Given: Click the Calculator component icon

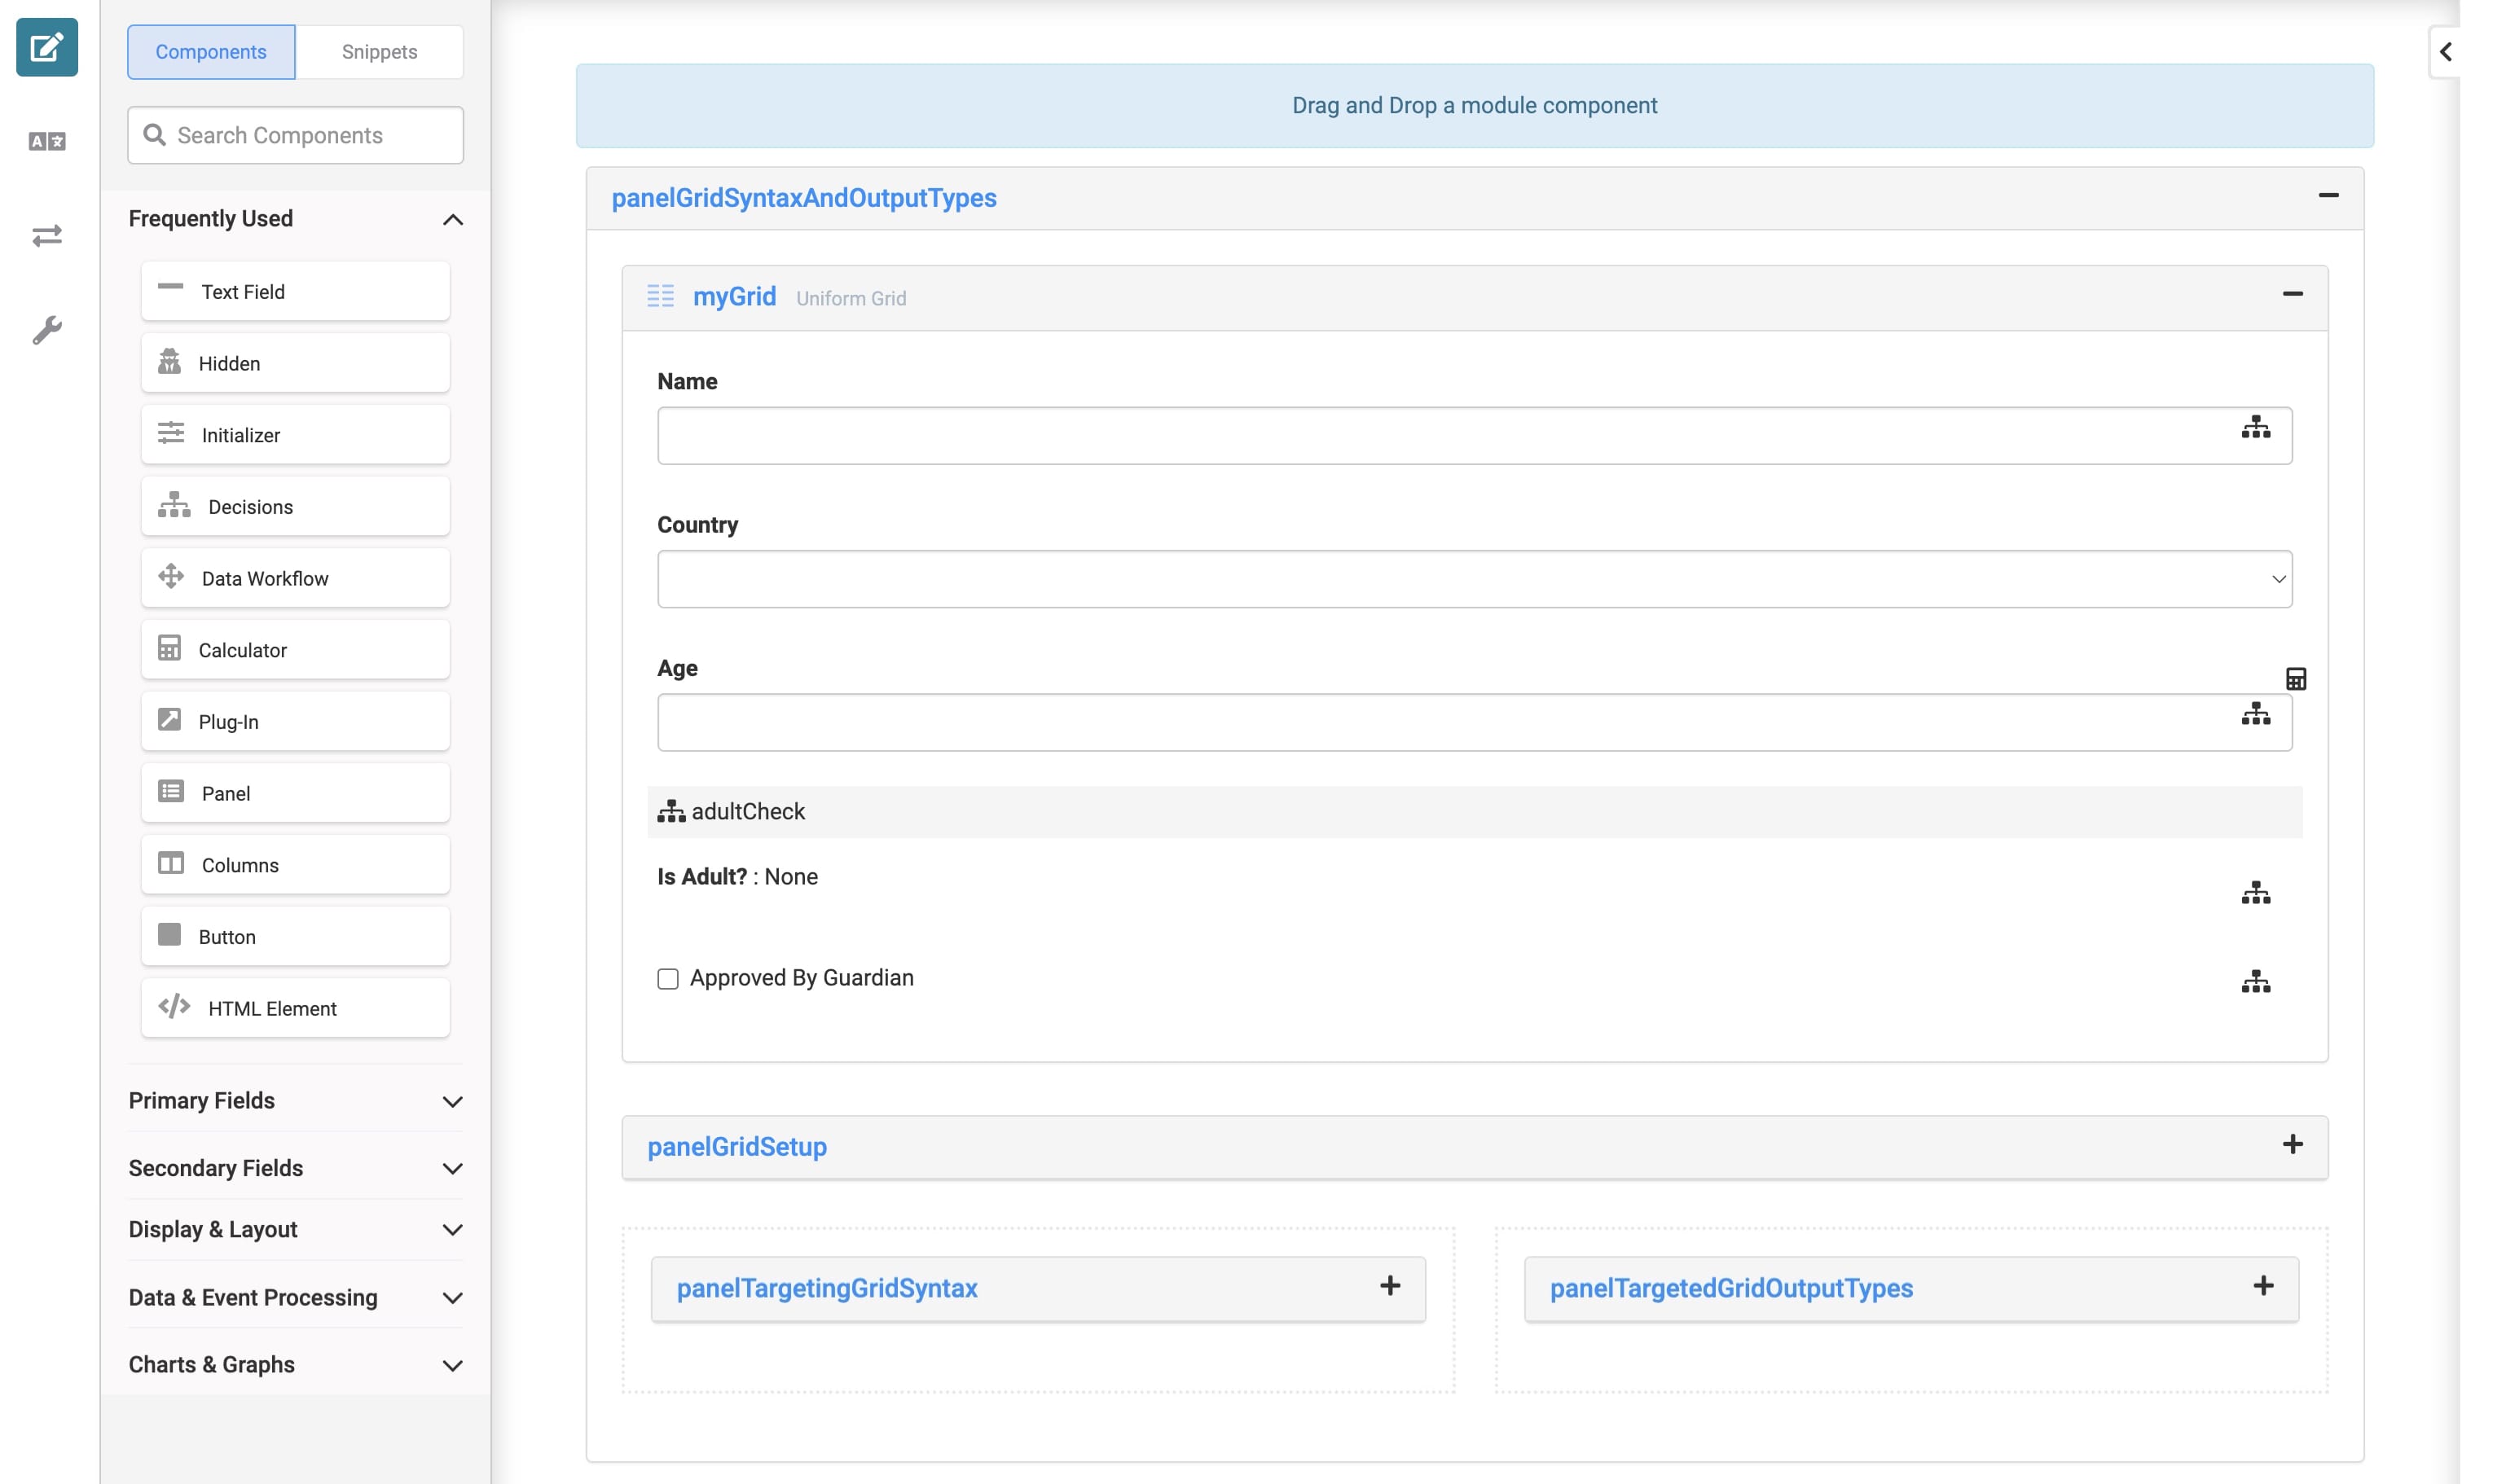Looking at the screenshot, I should [x=170, y=648].
